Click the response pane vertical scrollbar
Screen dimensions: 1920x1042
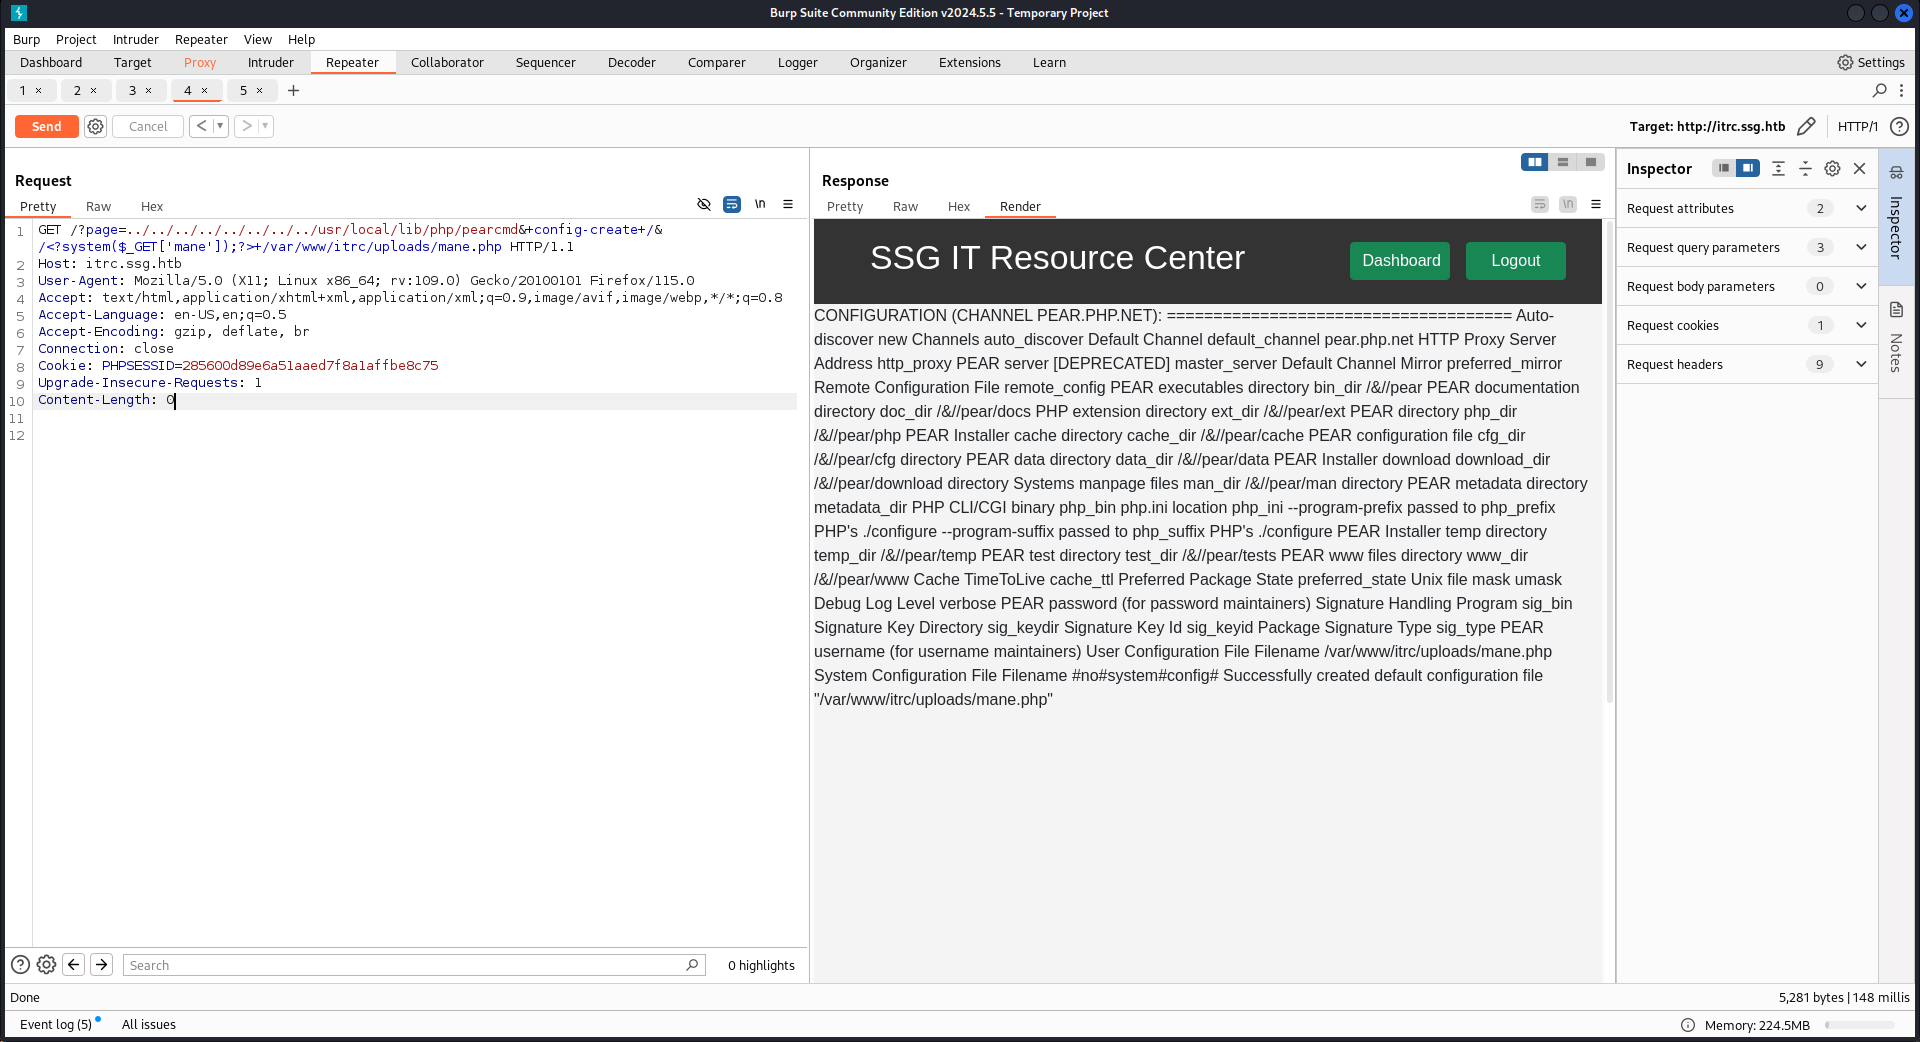click(1609, 460)
